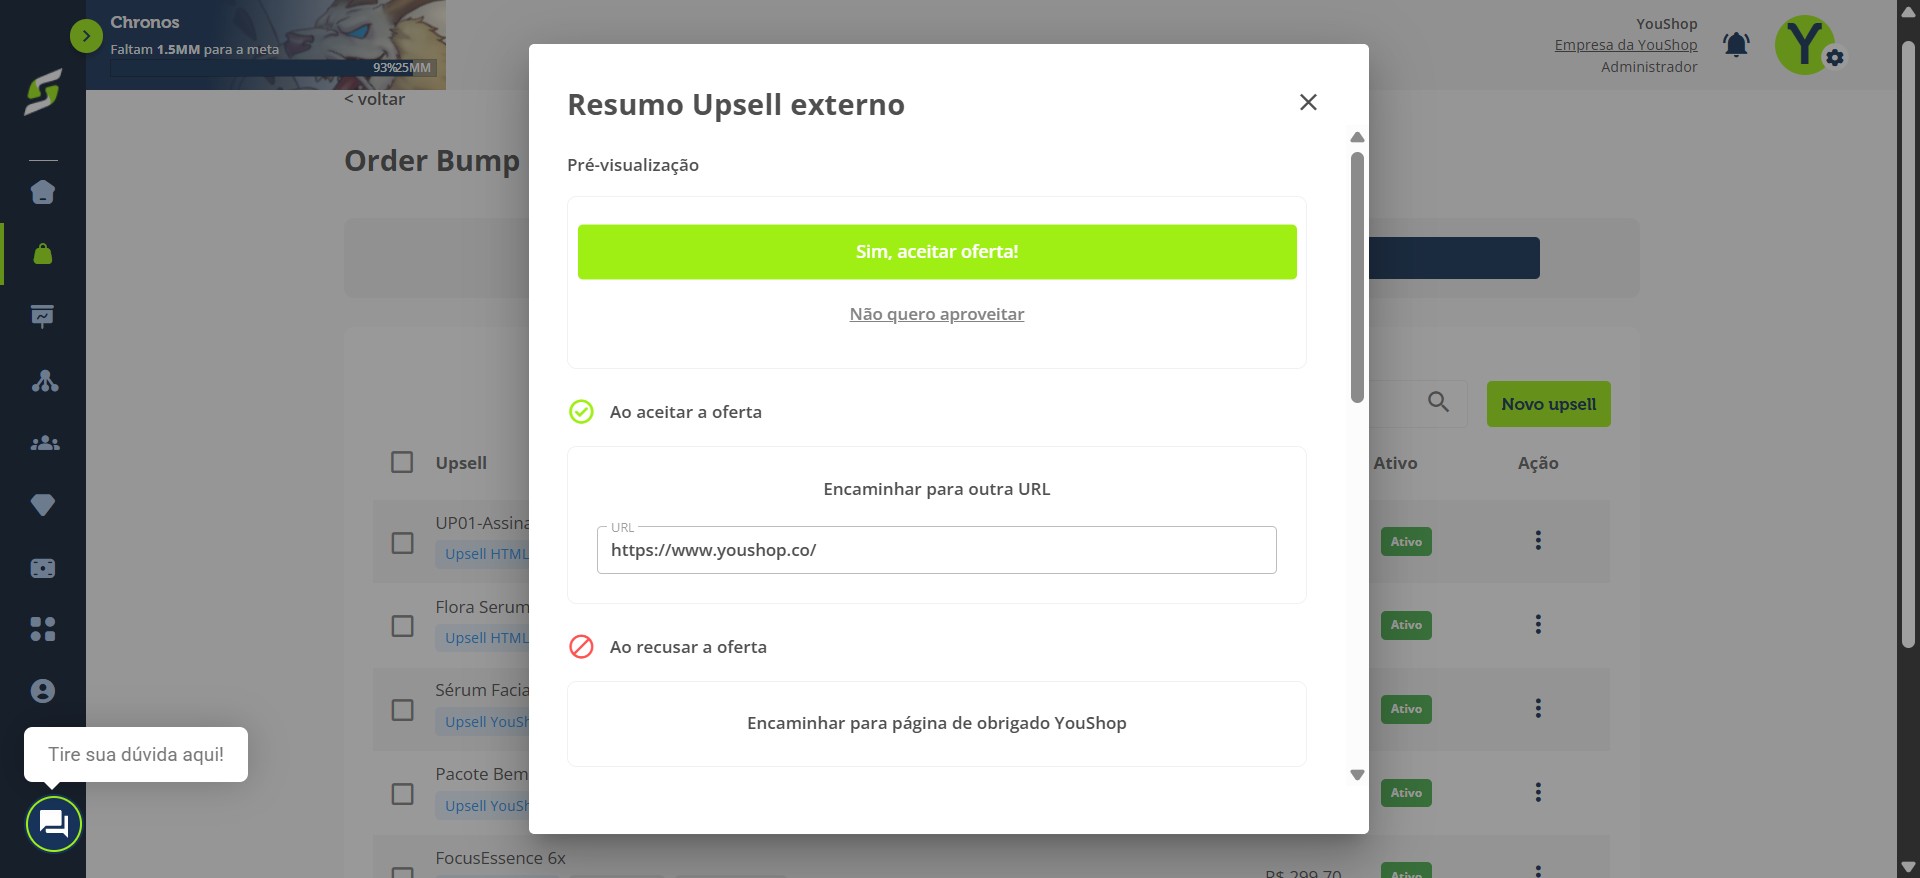The image size is (1920, 878).
Task: Click Sim, aceitar oferta! preview button
Action: (x=937, y=252)
